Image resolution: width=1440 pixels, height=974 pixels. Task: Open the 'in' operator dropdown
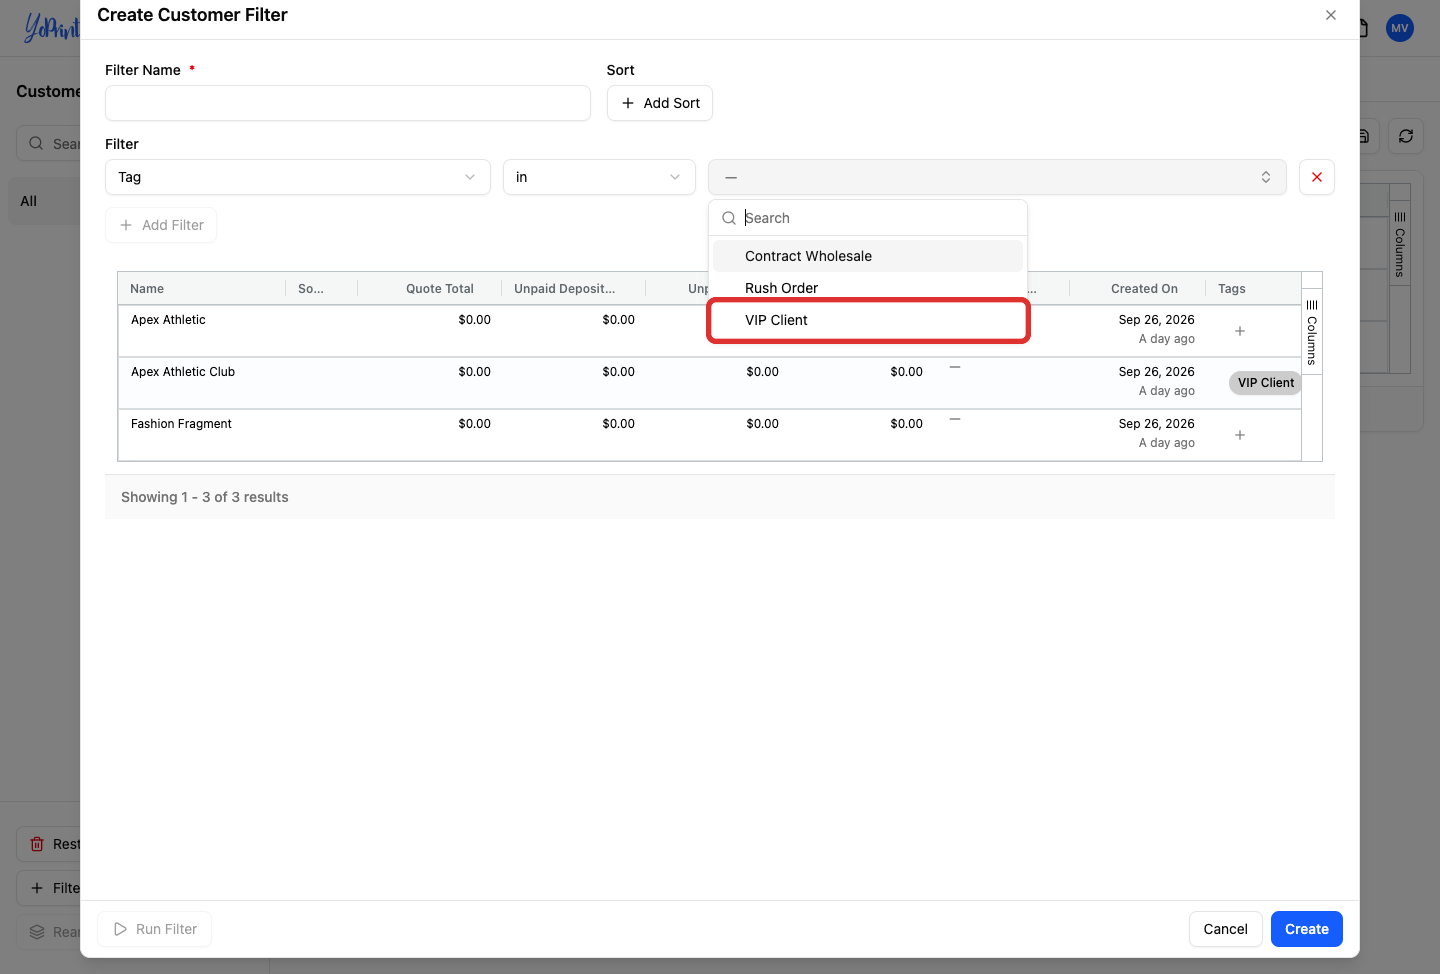(599, 177)
